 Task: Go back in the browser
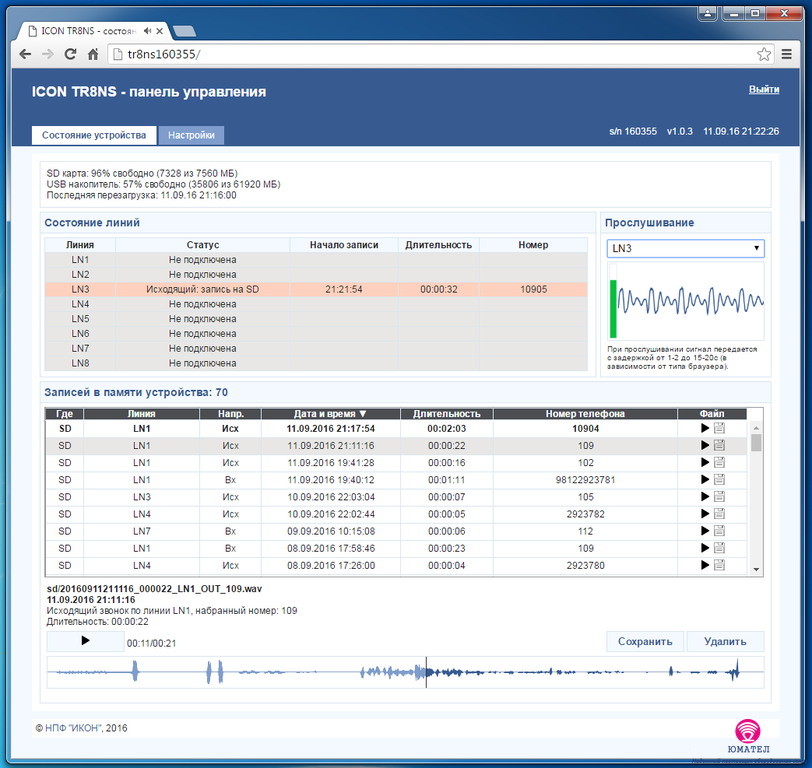pyautogui.click(x=25, y=54)
